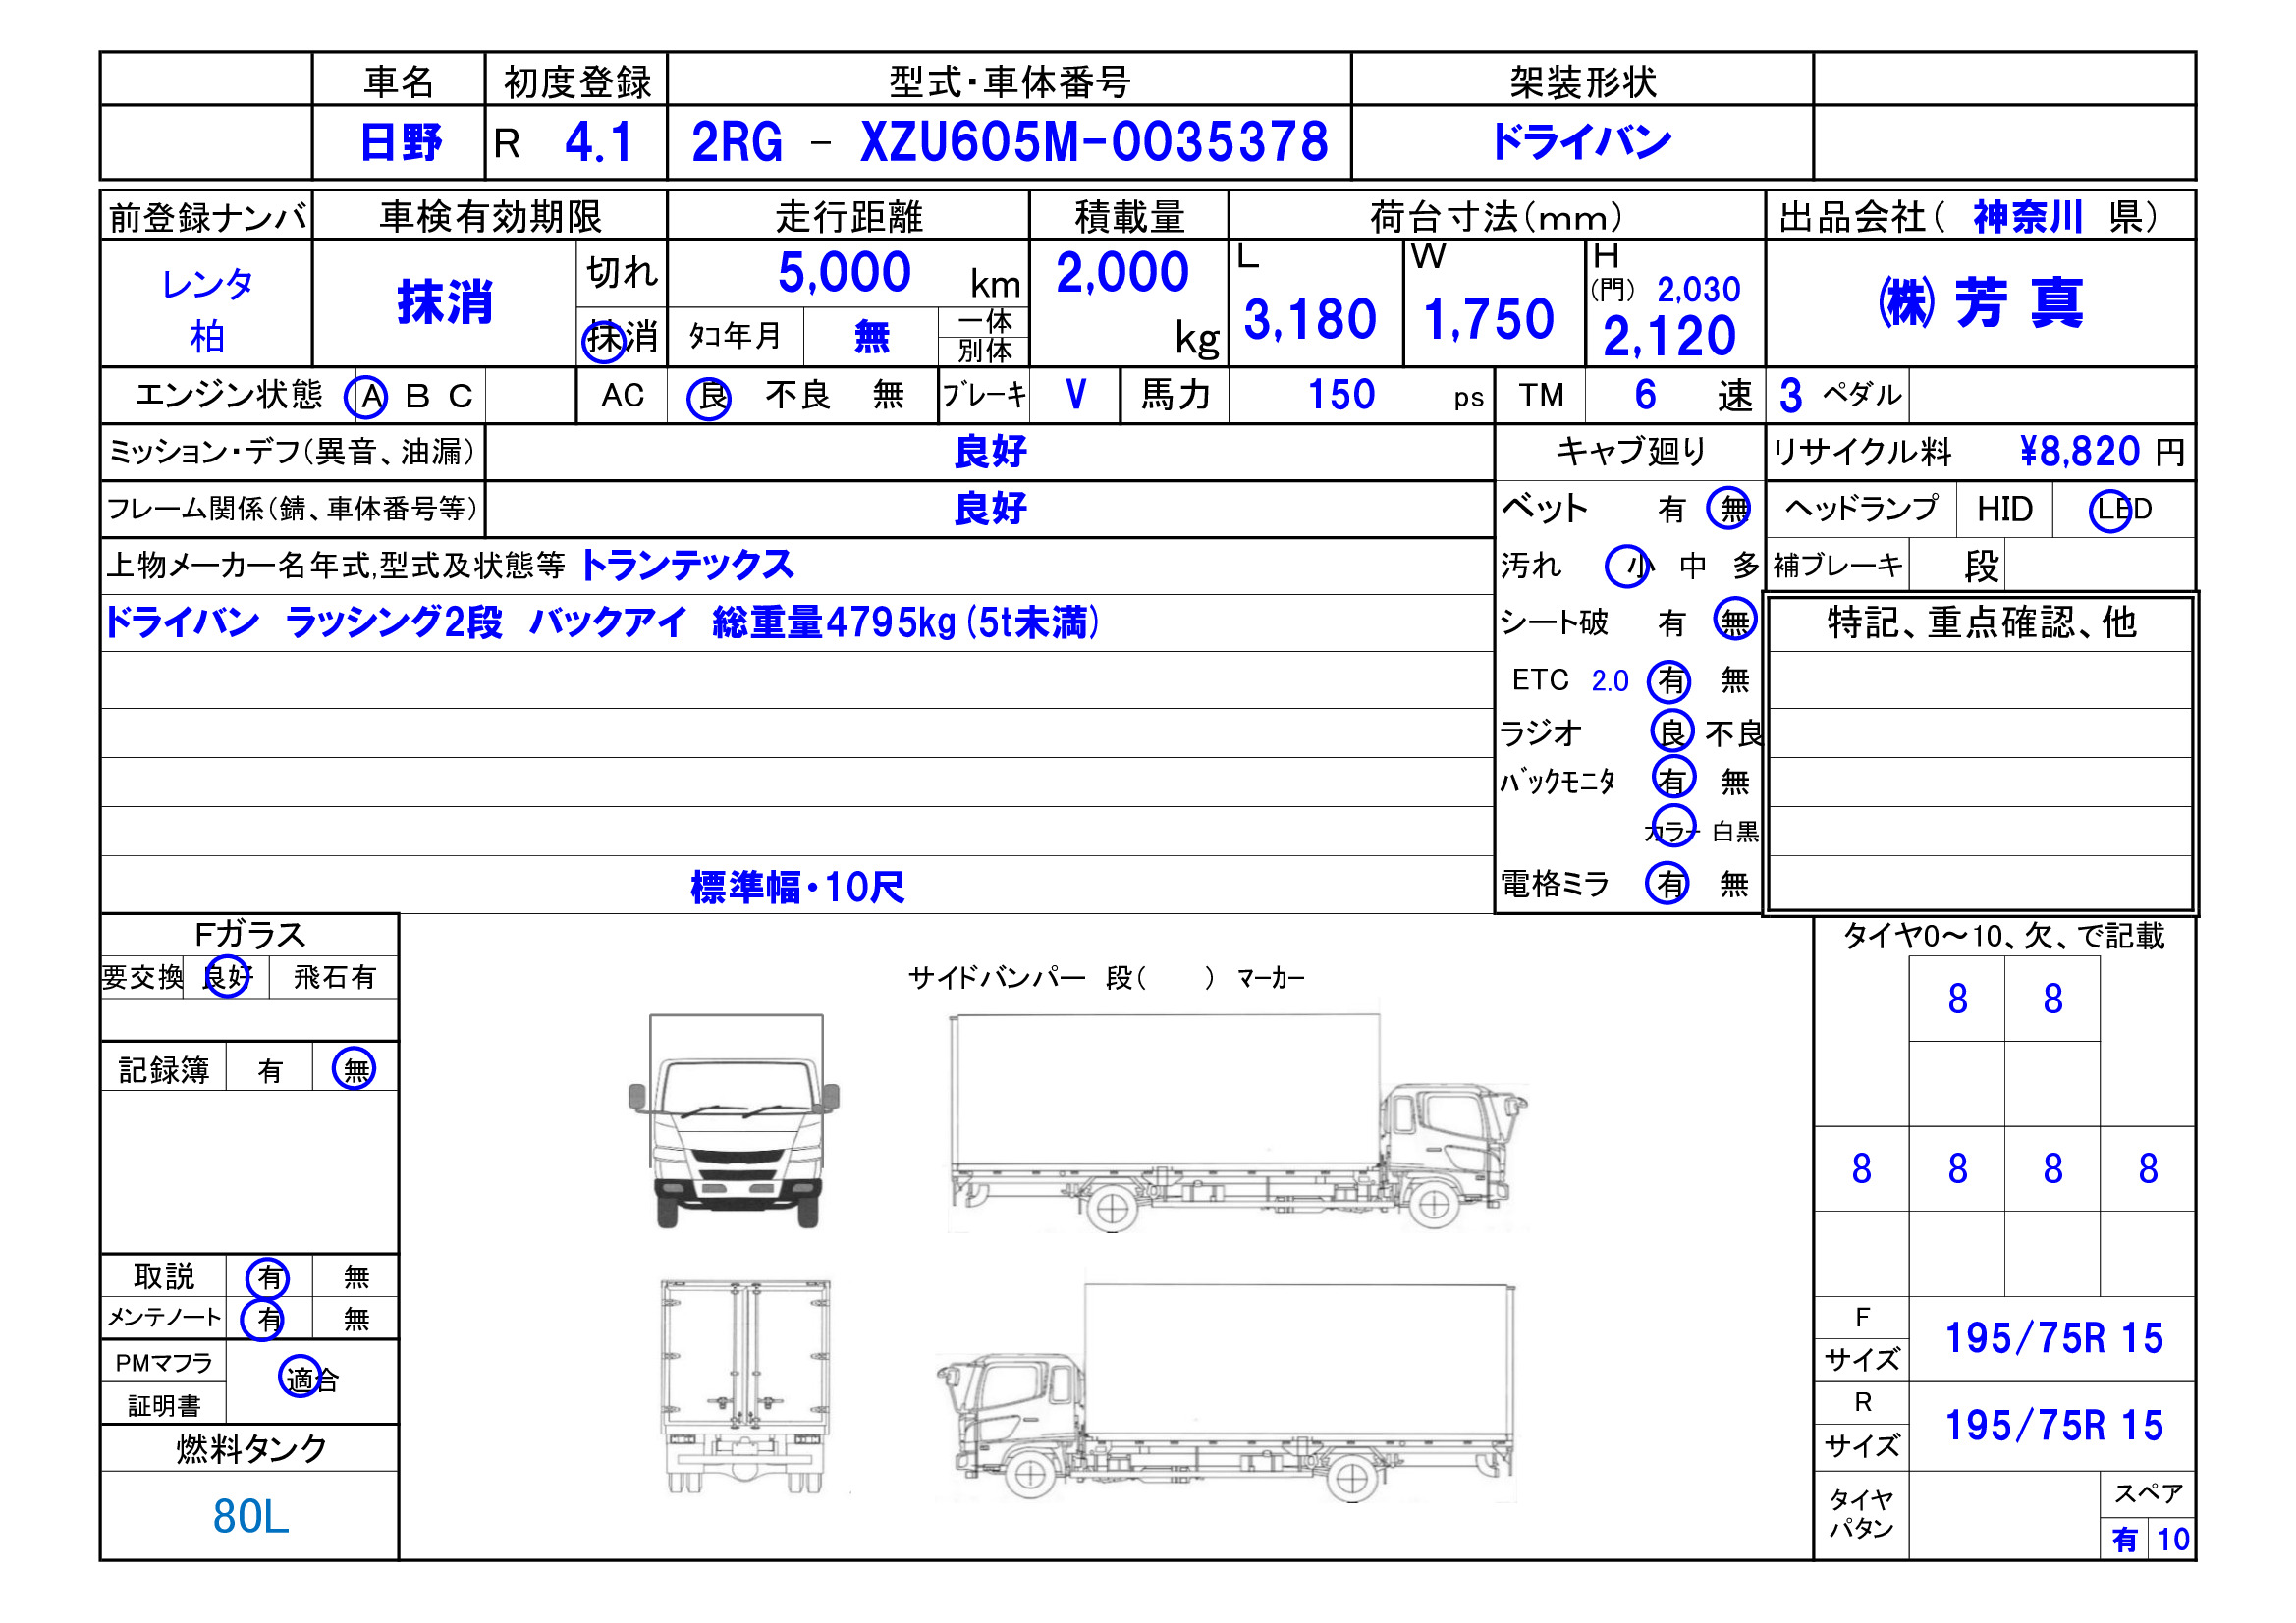This screenshot has width=2296, height=1623.
Task: Click the chassis number XZU605M-0035378
Action: point(1094,142)
